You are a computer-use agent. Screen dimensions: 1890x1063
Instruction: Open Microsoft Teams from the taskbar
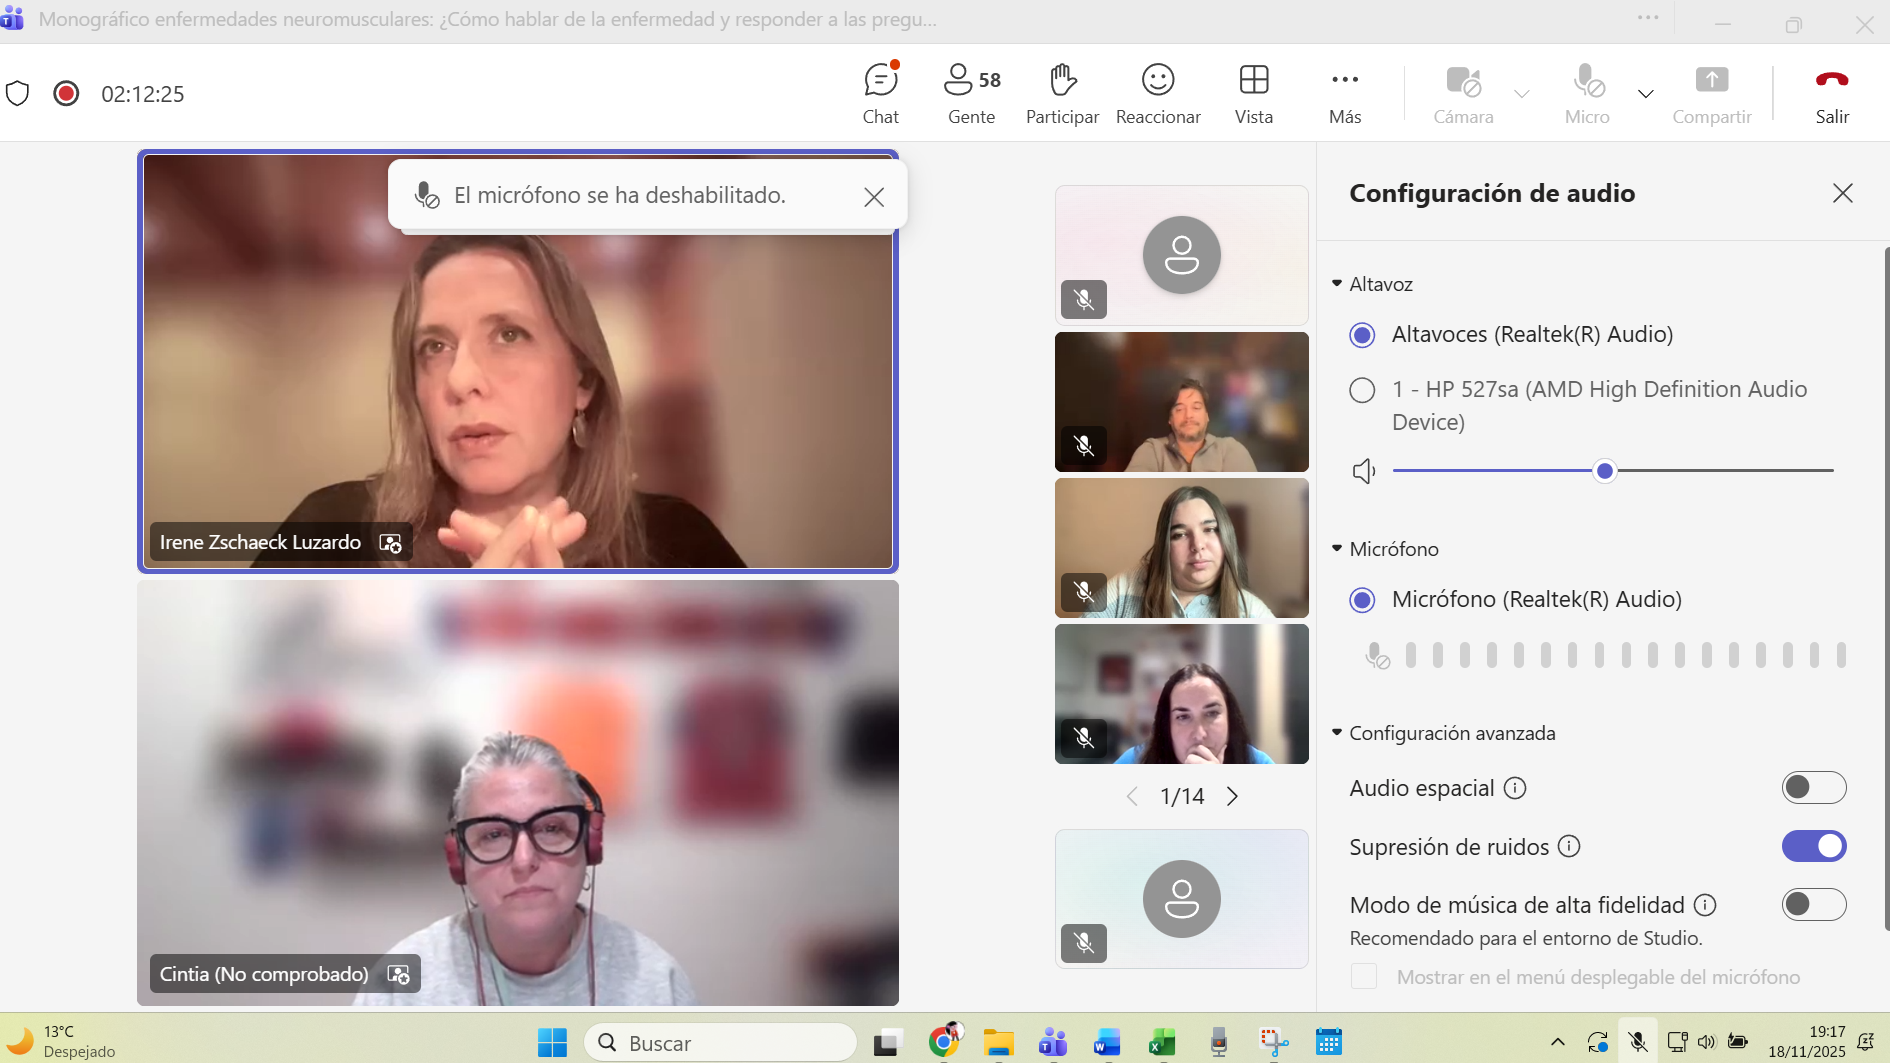point(1052,1043)
